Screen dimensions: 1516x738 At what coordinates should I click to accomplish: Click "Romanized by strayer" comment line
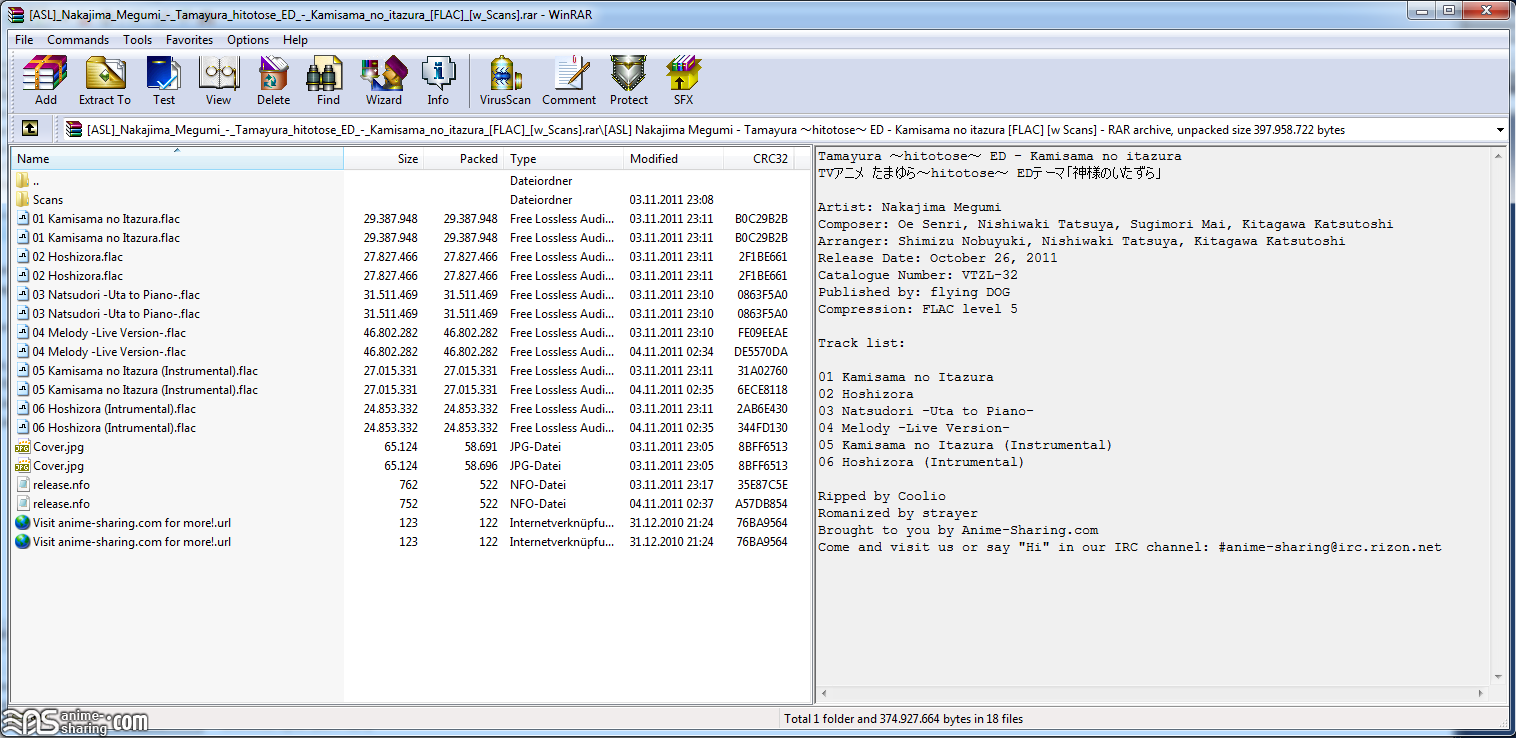pyautogui.click(x=898, y=513)
